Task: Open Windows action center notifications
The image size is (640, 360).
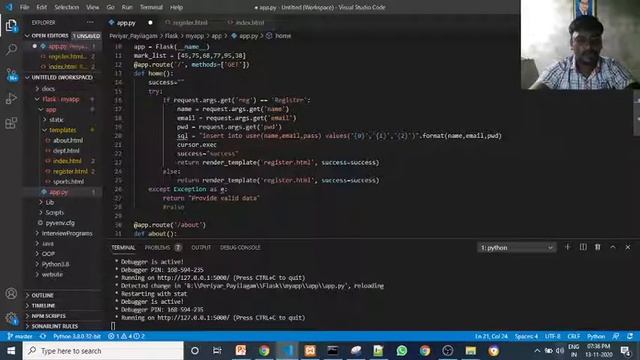Action: click(625, 351)
